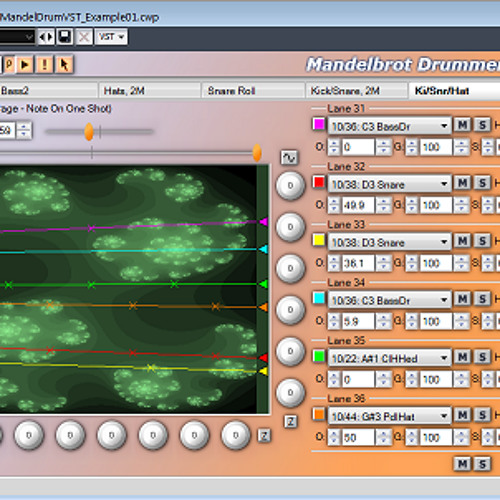Open the Lane 34 C3 BassDr note dropdown

[x=389, y=300]
